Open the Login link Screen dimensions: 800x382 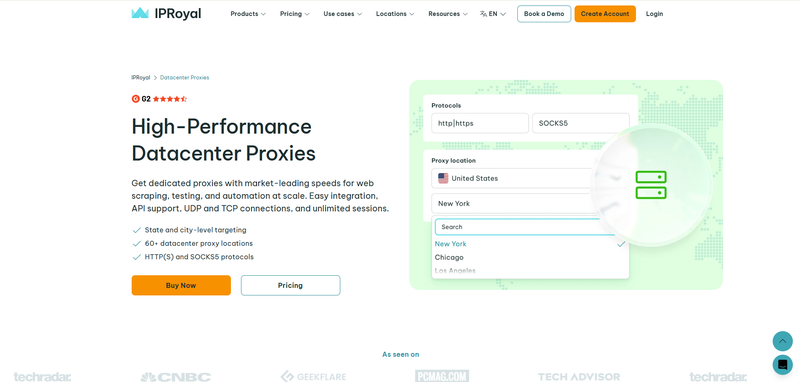point(654,14)
